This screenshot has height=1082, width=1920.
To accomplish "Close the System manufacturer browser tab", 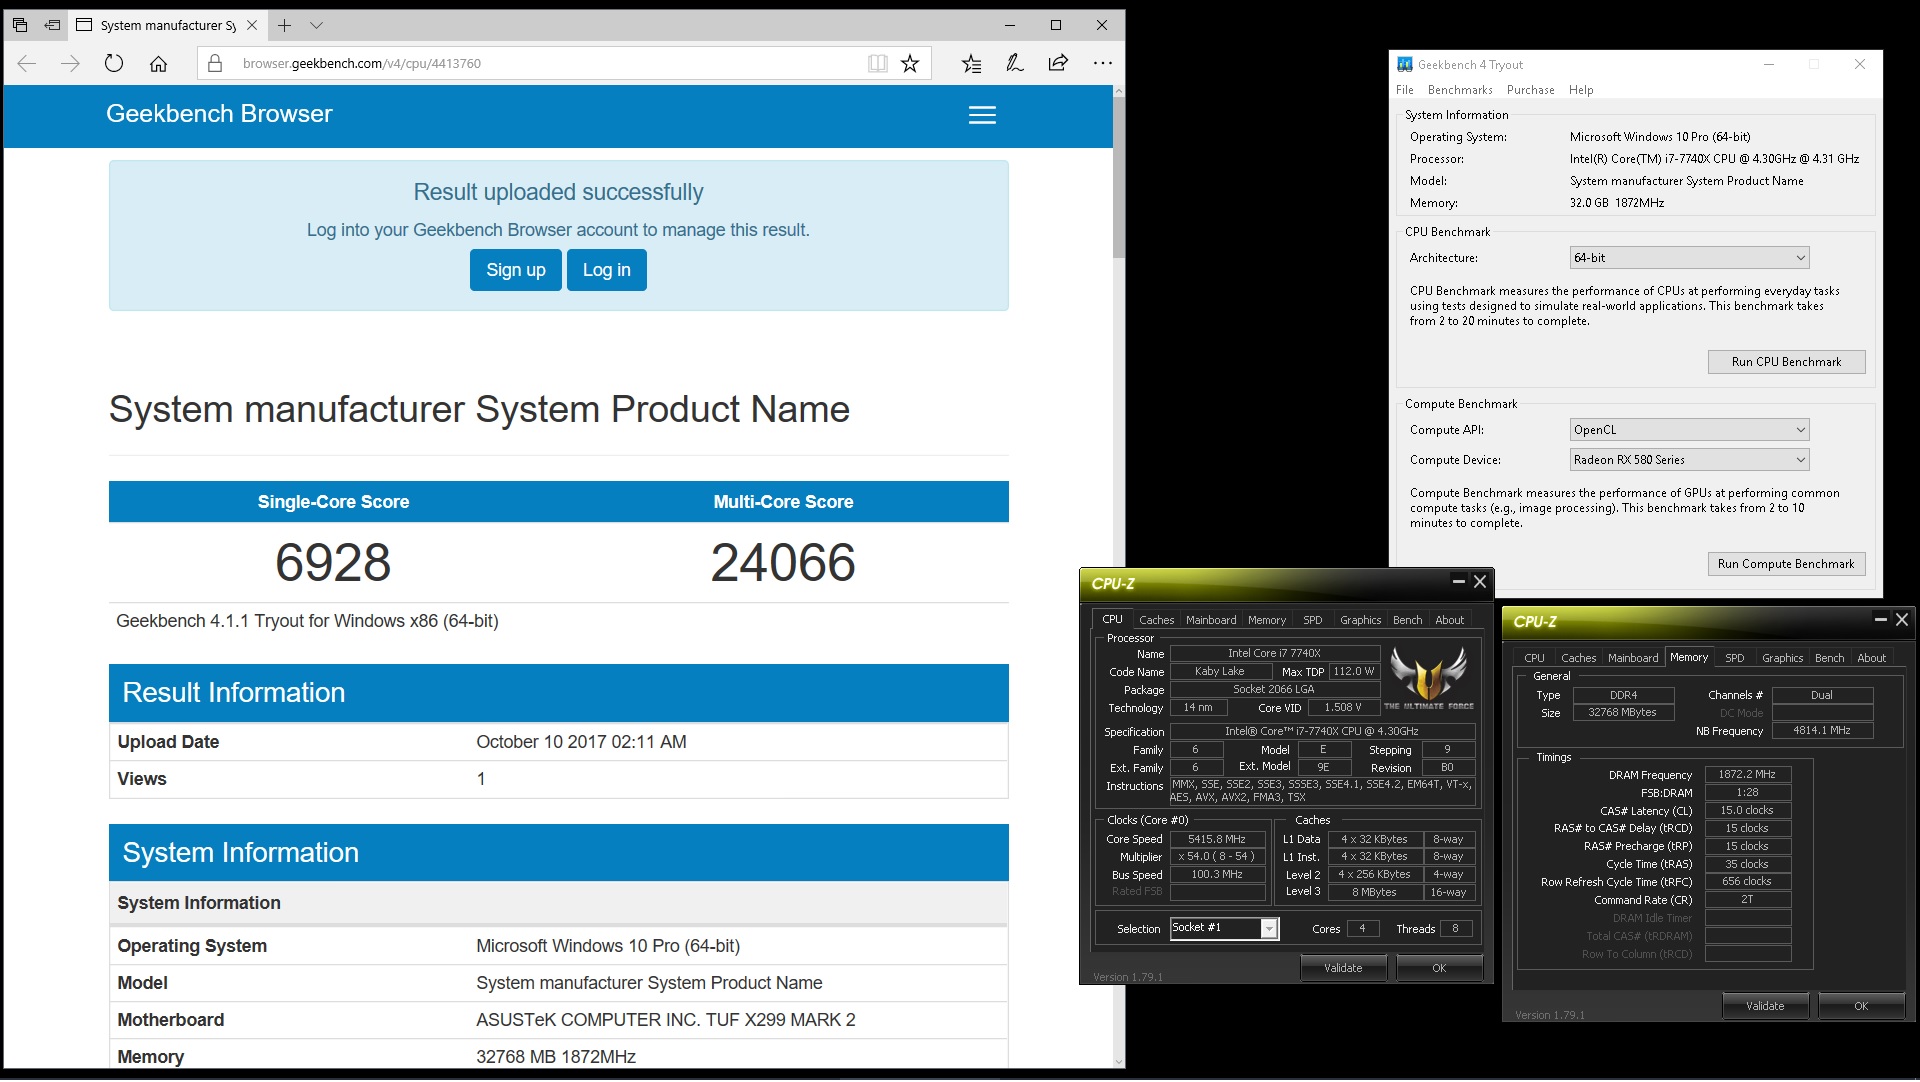I will (252, 25).
